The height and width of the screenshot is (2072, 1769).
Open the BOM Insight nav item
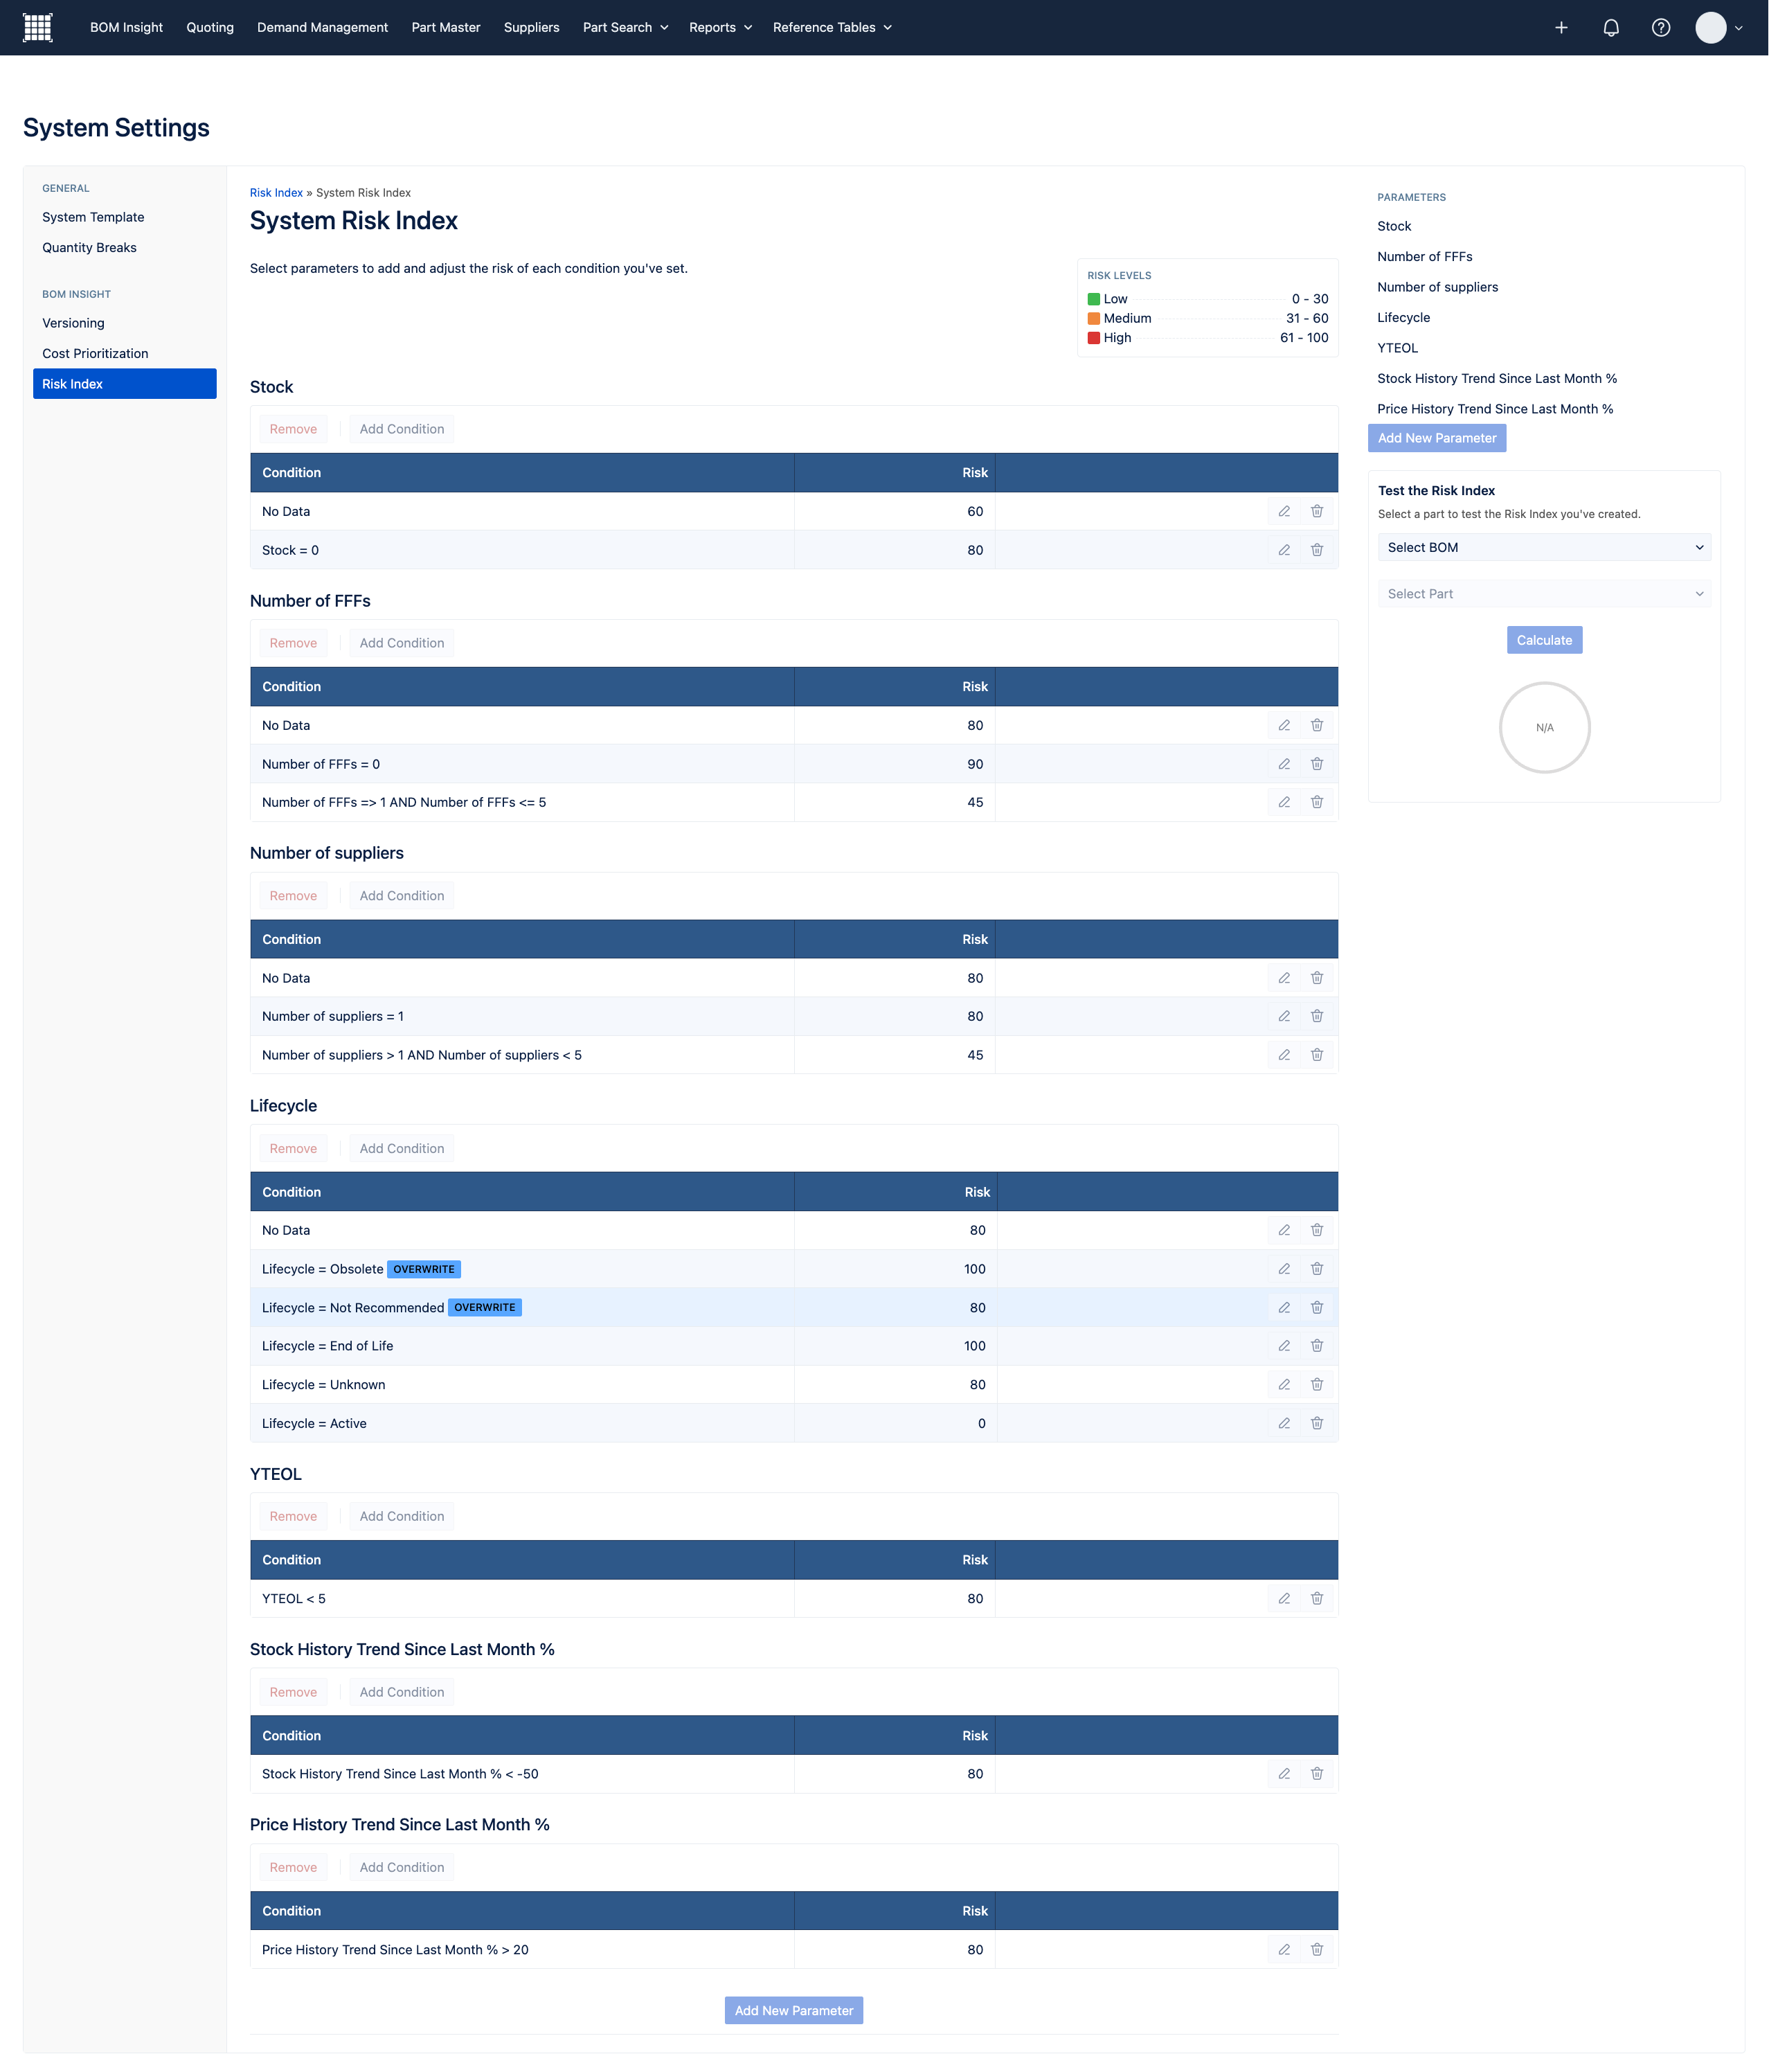[x=126, y=28]
